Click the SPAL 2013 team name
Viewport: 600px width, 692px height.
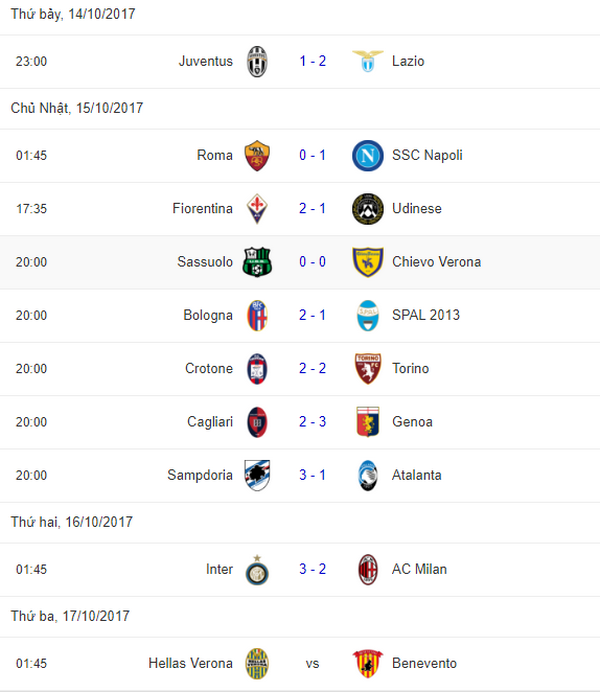click(x=426, y=315)
